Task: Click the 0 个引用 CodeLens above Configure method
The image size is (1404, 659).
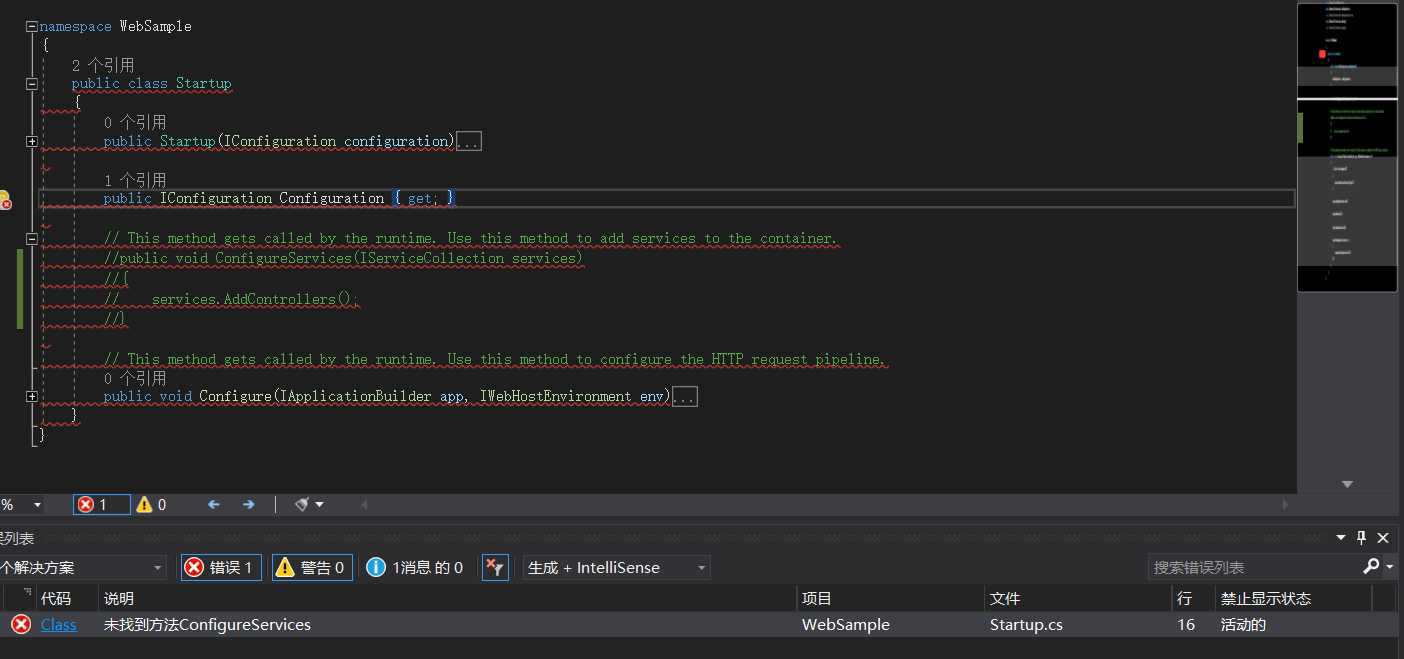Action: pyautogui.click(x=134, y=378)
